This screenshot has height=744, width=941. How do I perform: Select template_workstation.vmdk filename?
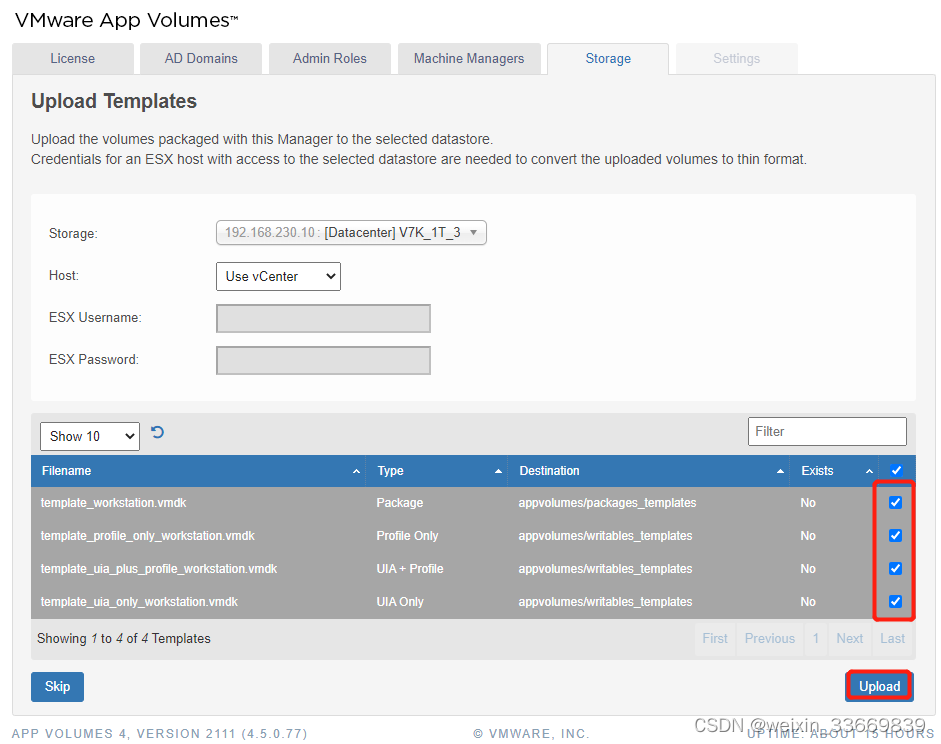113,503
